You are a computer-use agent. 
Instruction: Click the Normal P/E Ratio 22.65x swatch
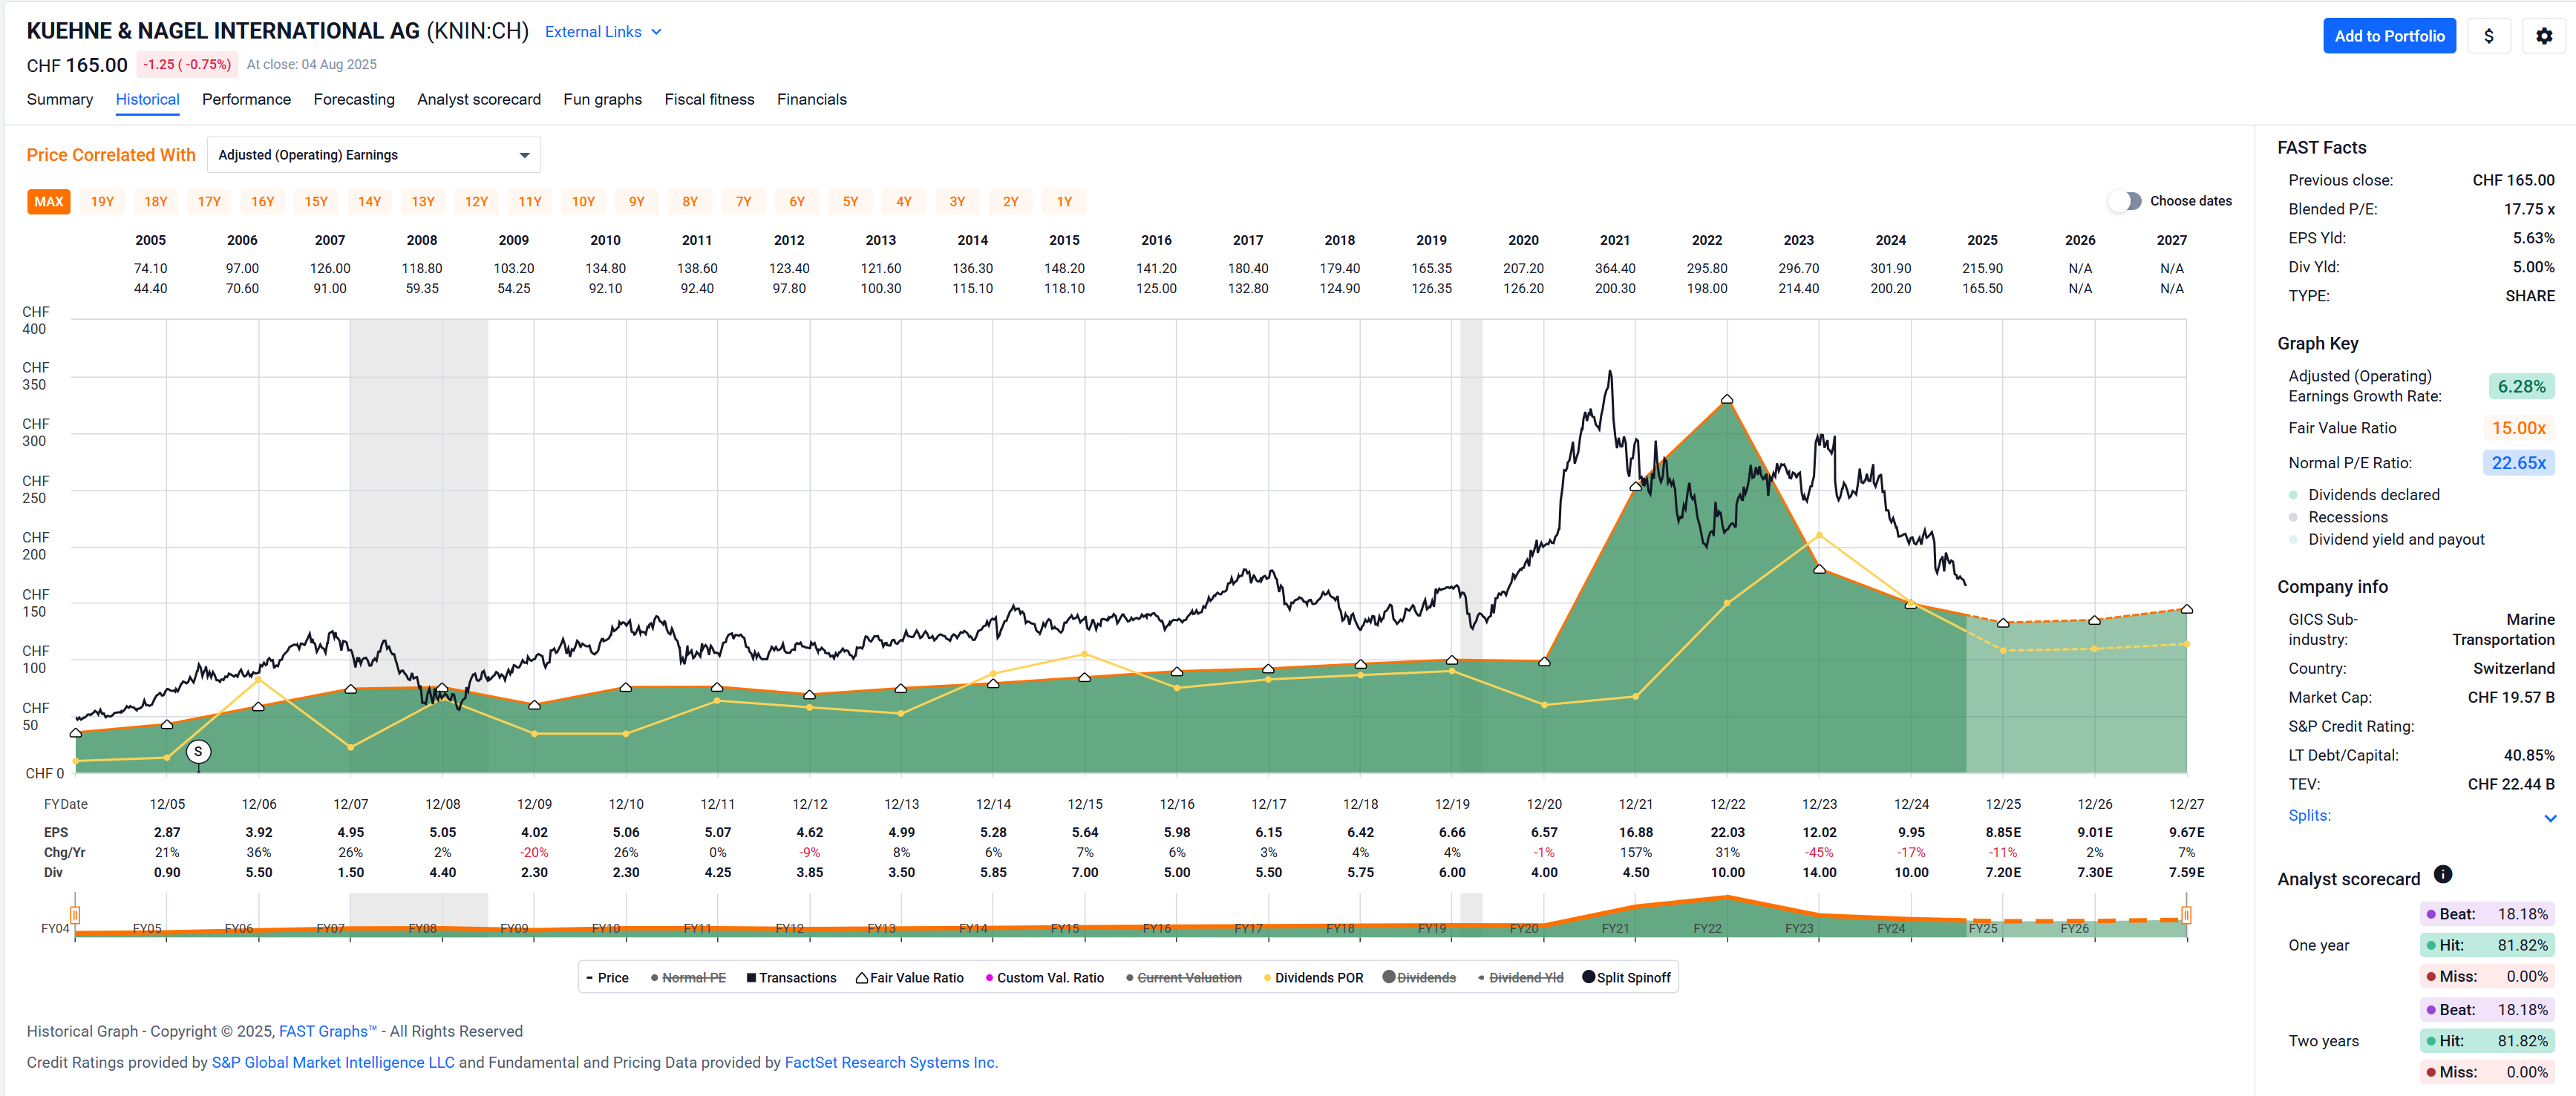click(2518, 463)
